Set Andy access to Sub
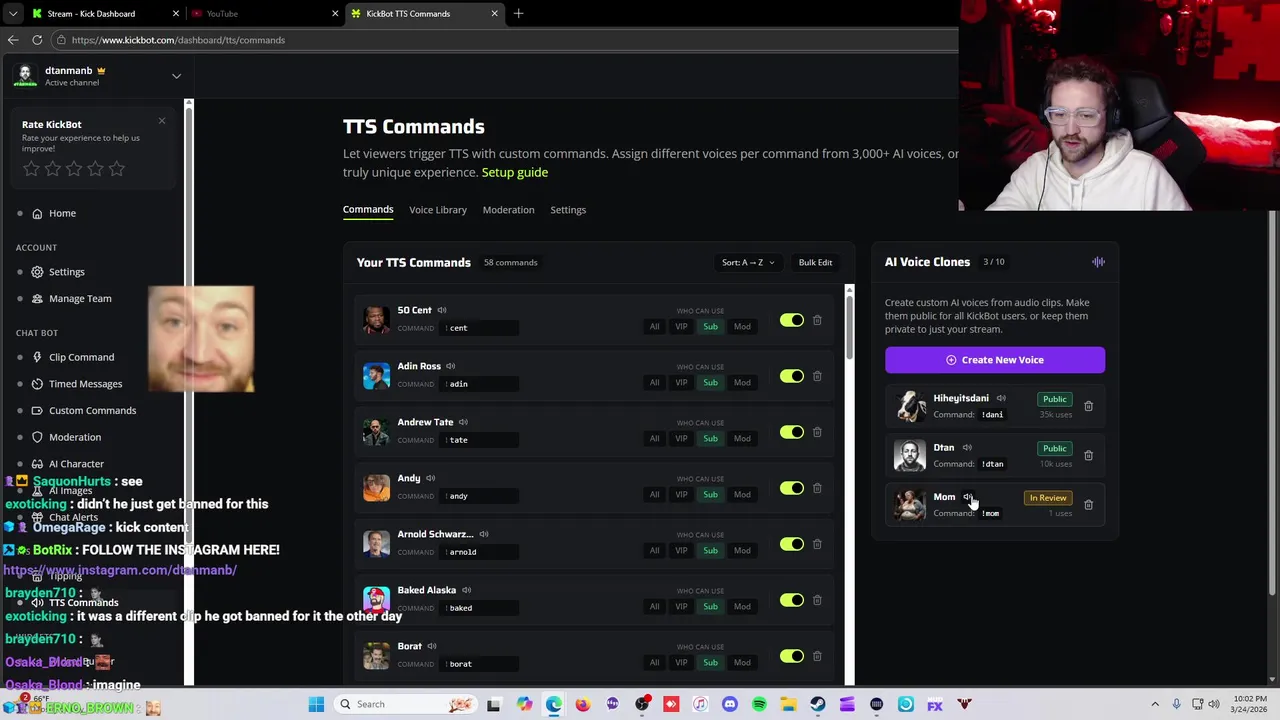 [710, 495]
